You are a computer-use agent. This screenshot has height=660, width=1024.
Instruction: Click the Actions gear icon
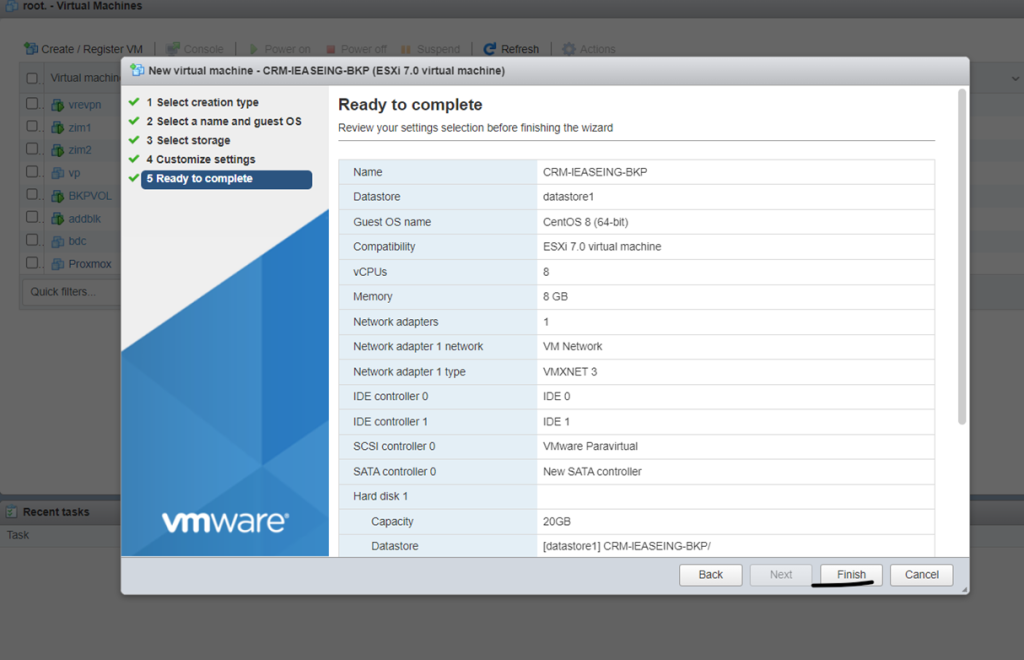[x=569, y=49]
